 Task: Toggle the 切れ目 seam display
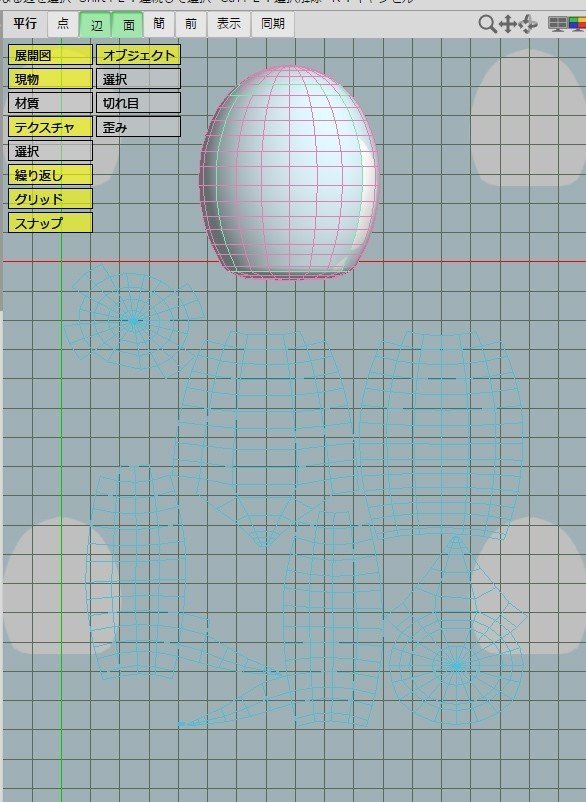click(139, 103)
